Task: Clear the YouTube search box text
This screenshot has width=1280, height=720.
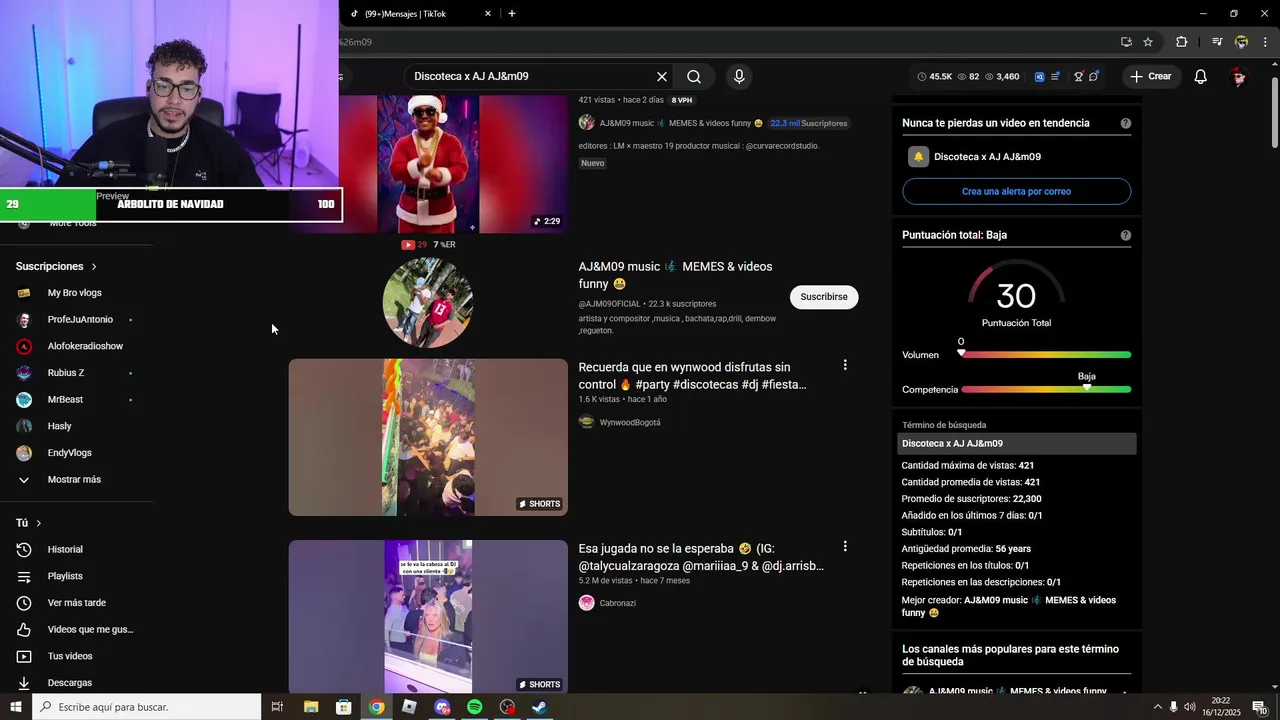Action: 661,76
